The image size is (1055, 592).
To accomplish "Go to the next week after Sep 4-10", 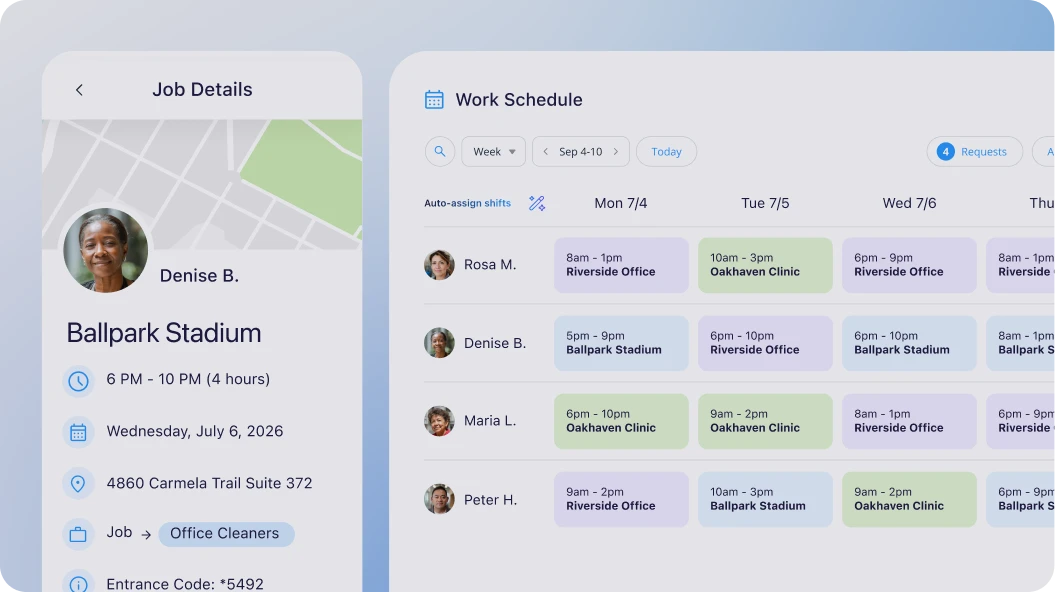I will 616,151.
